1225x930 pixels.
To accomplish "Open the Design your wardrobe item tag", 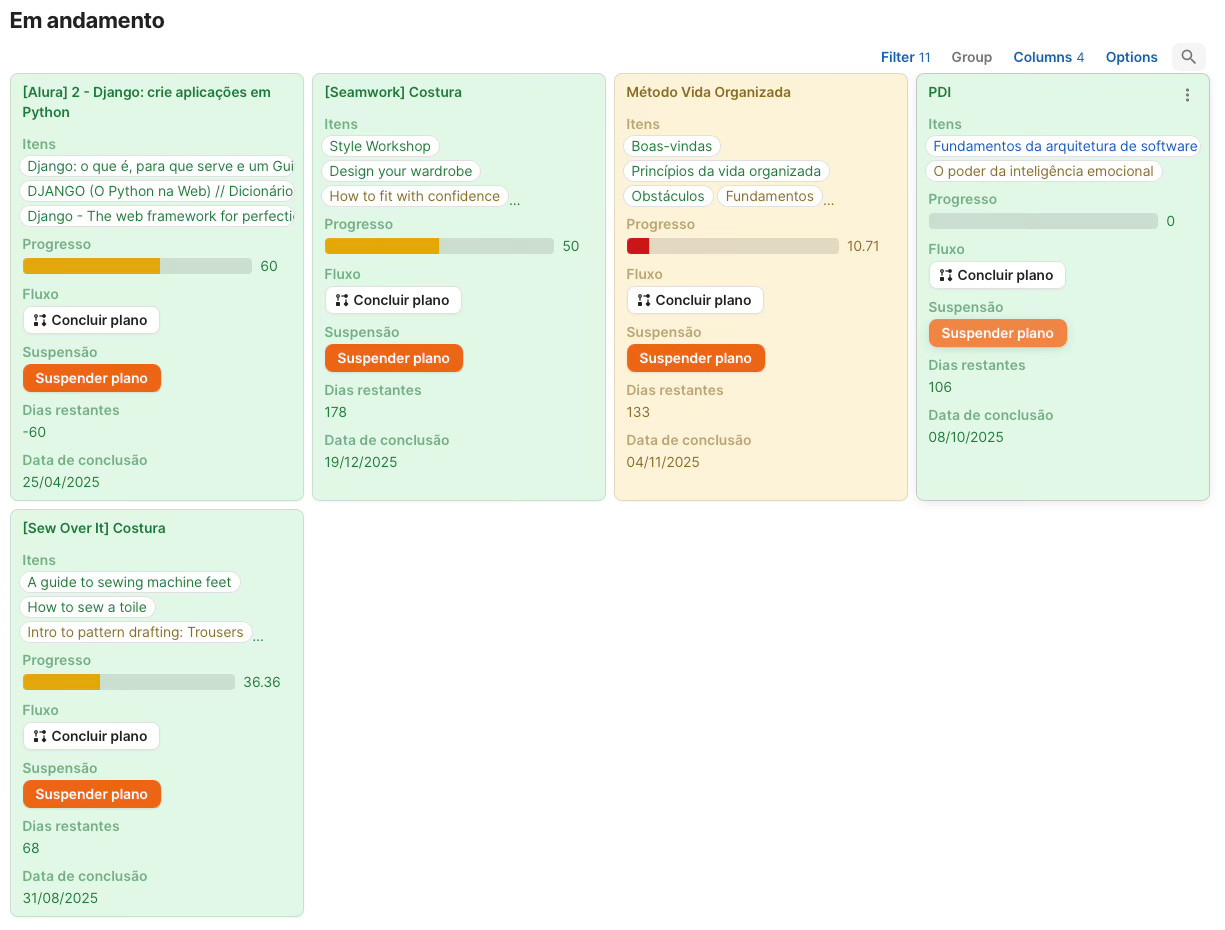I will click(401, 171).
